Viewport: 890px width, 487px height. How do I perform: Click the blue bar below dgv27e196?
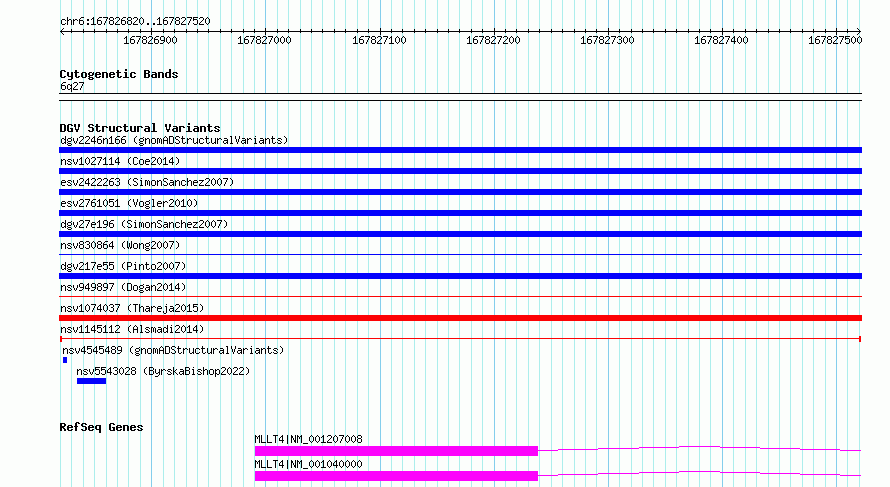pyautogui.click(x=460, y=234)
